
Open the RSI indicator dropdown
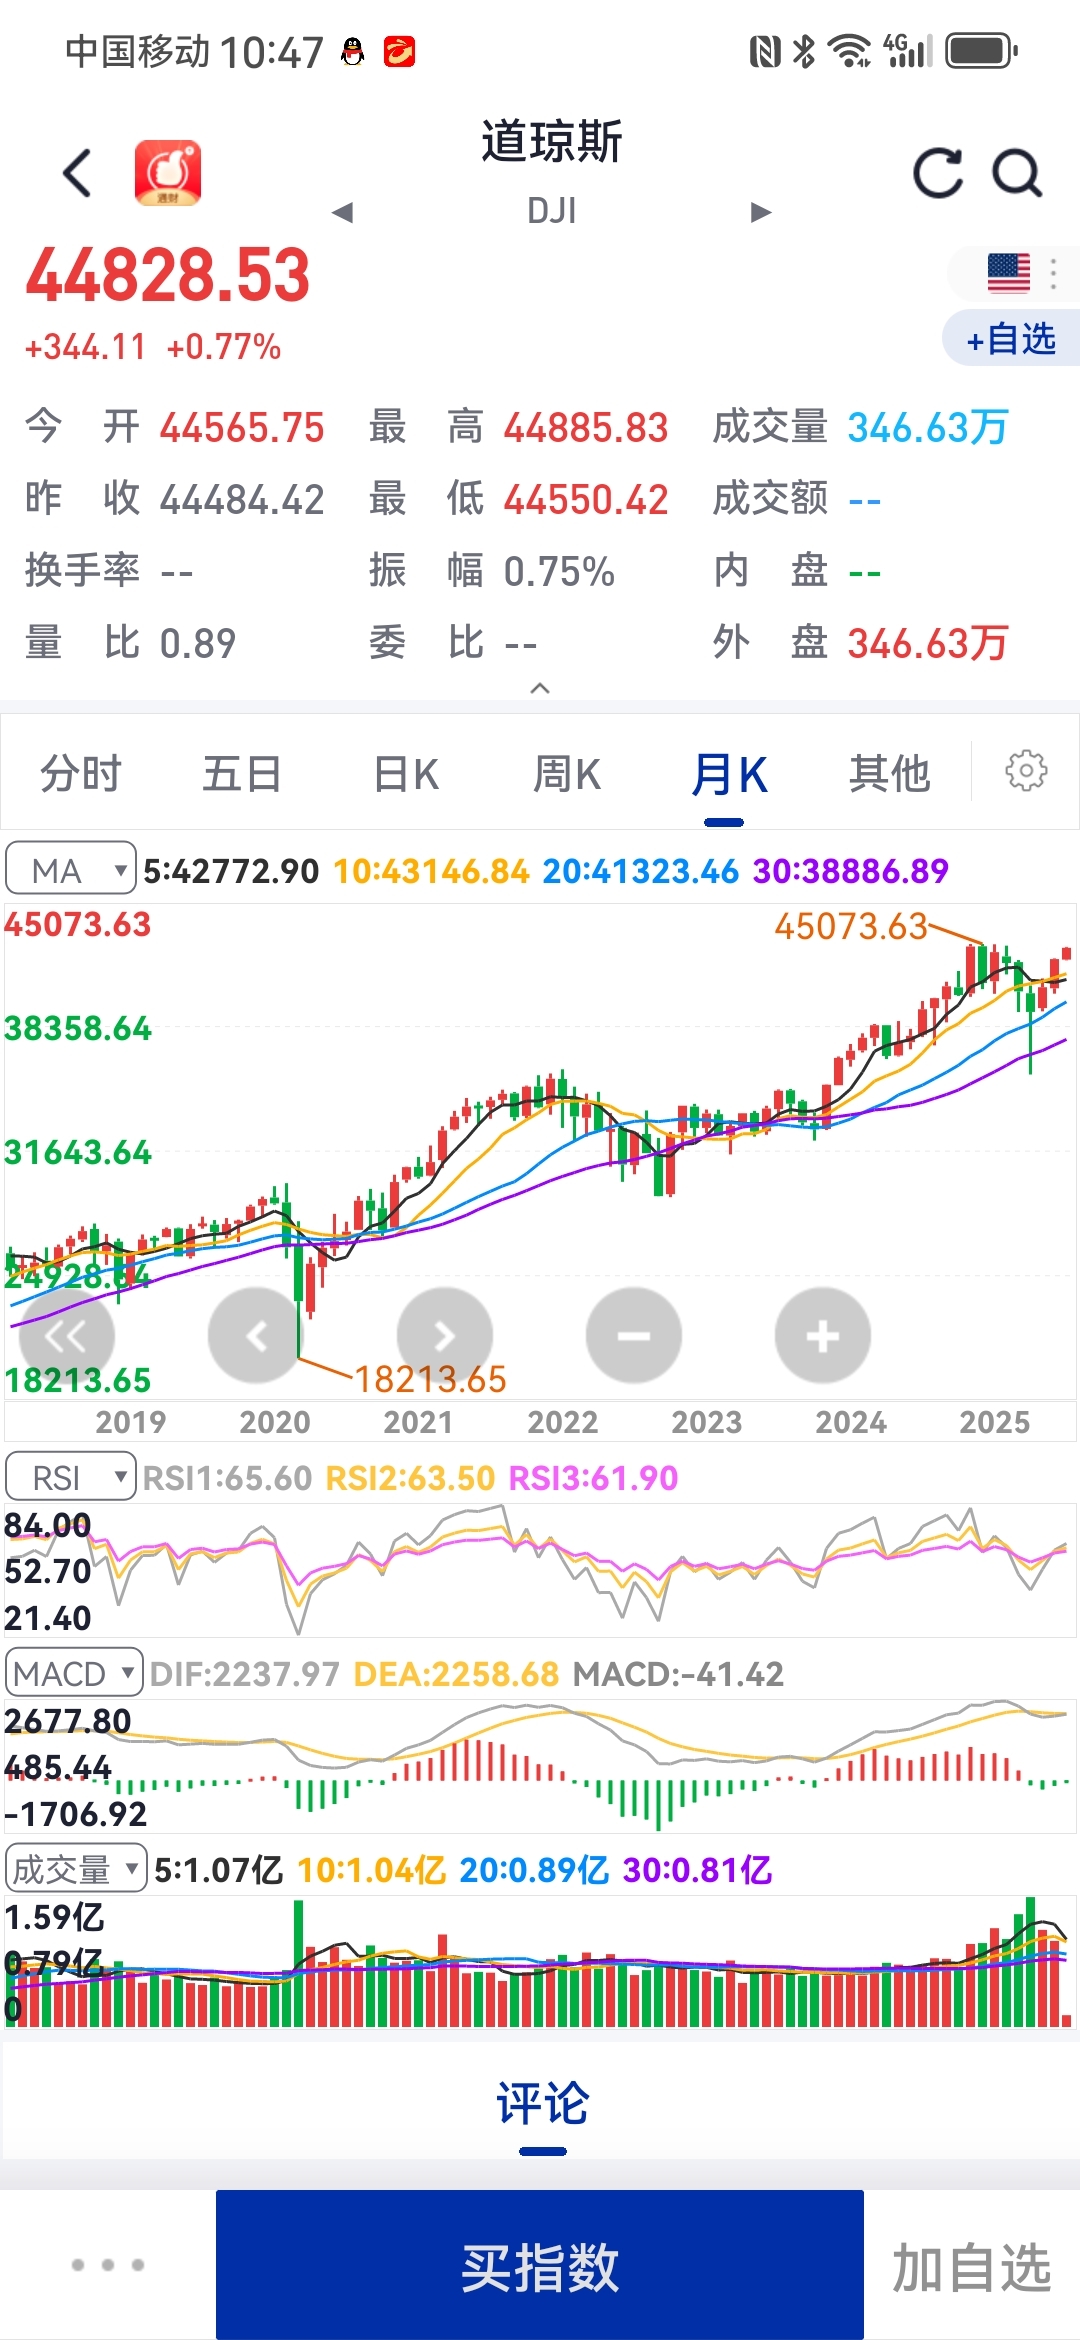click(71, 1476)
